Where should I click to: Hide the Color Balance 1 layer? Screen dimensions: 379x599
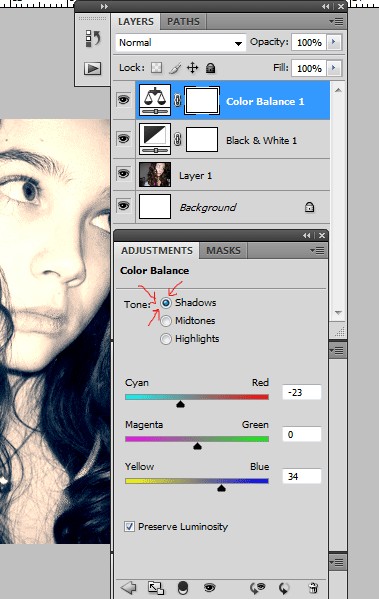pos(123,100)
